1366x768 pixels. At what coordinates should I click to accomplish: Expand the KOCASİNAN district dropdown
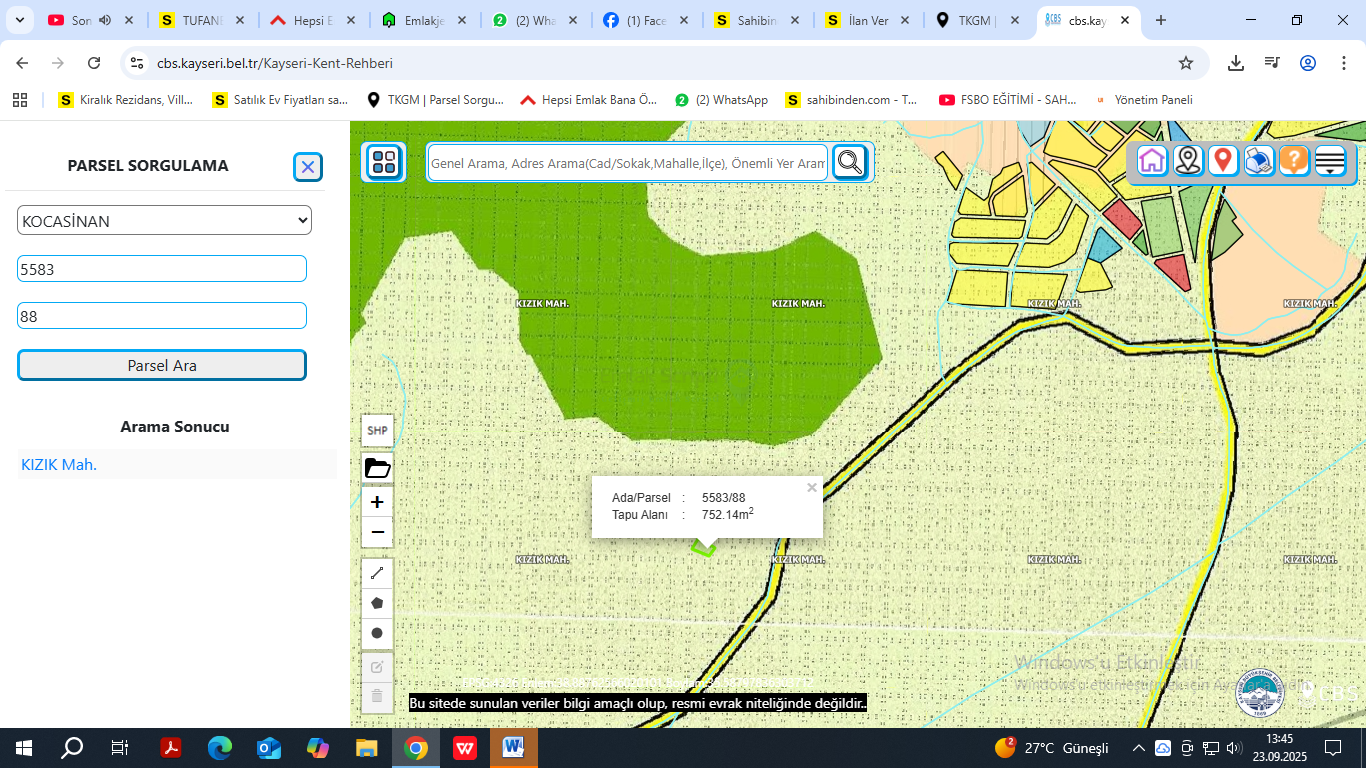click(x=164, y=220)
